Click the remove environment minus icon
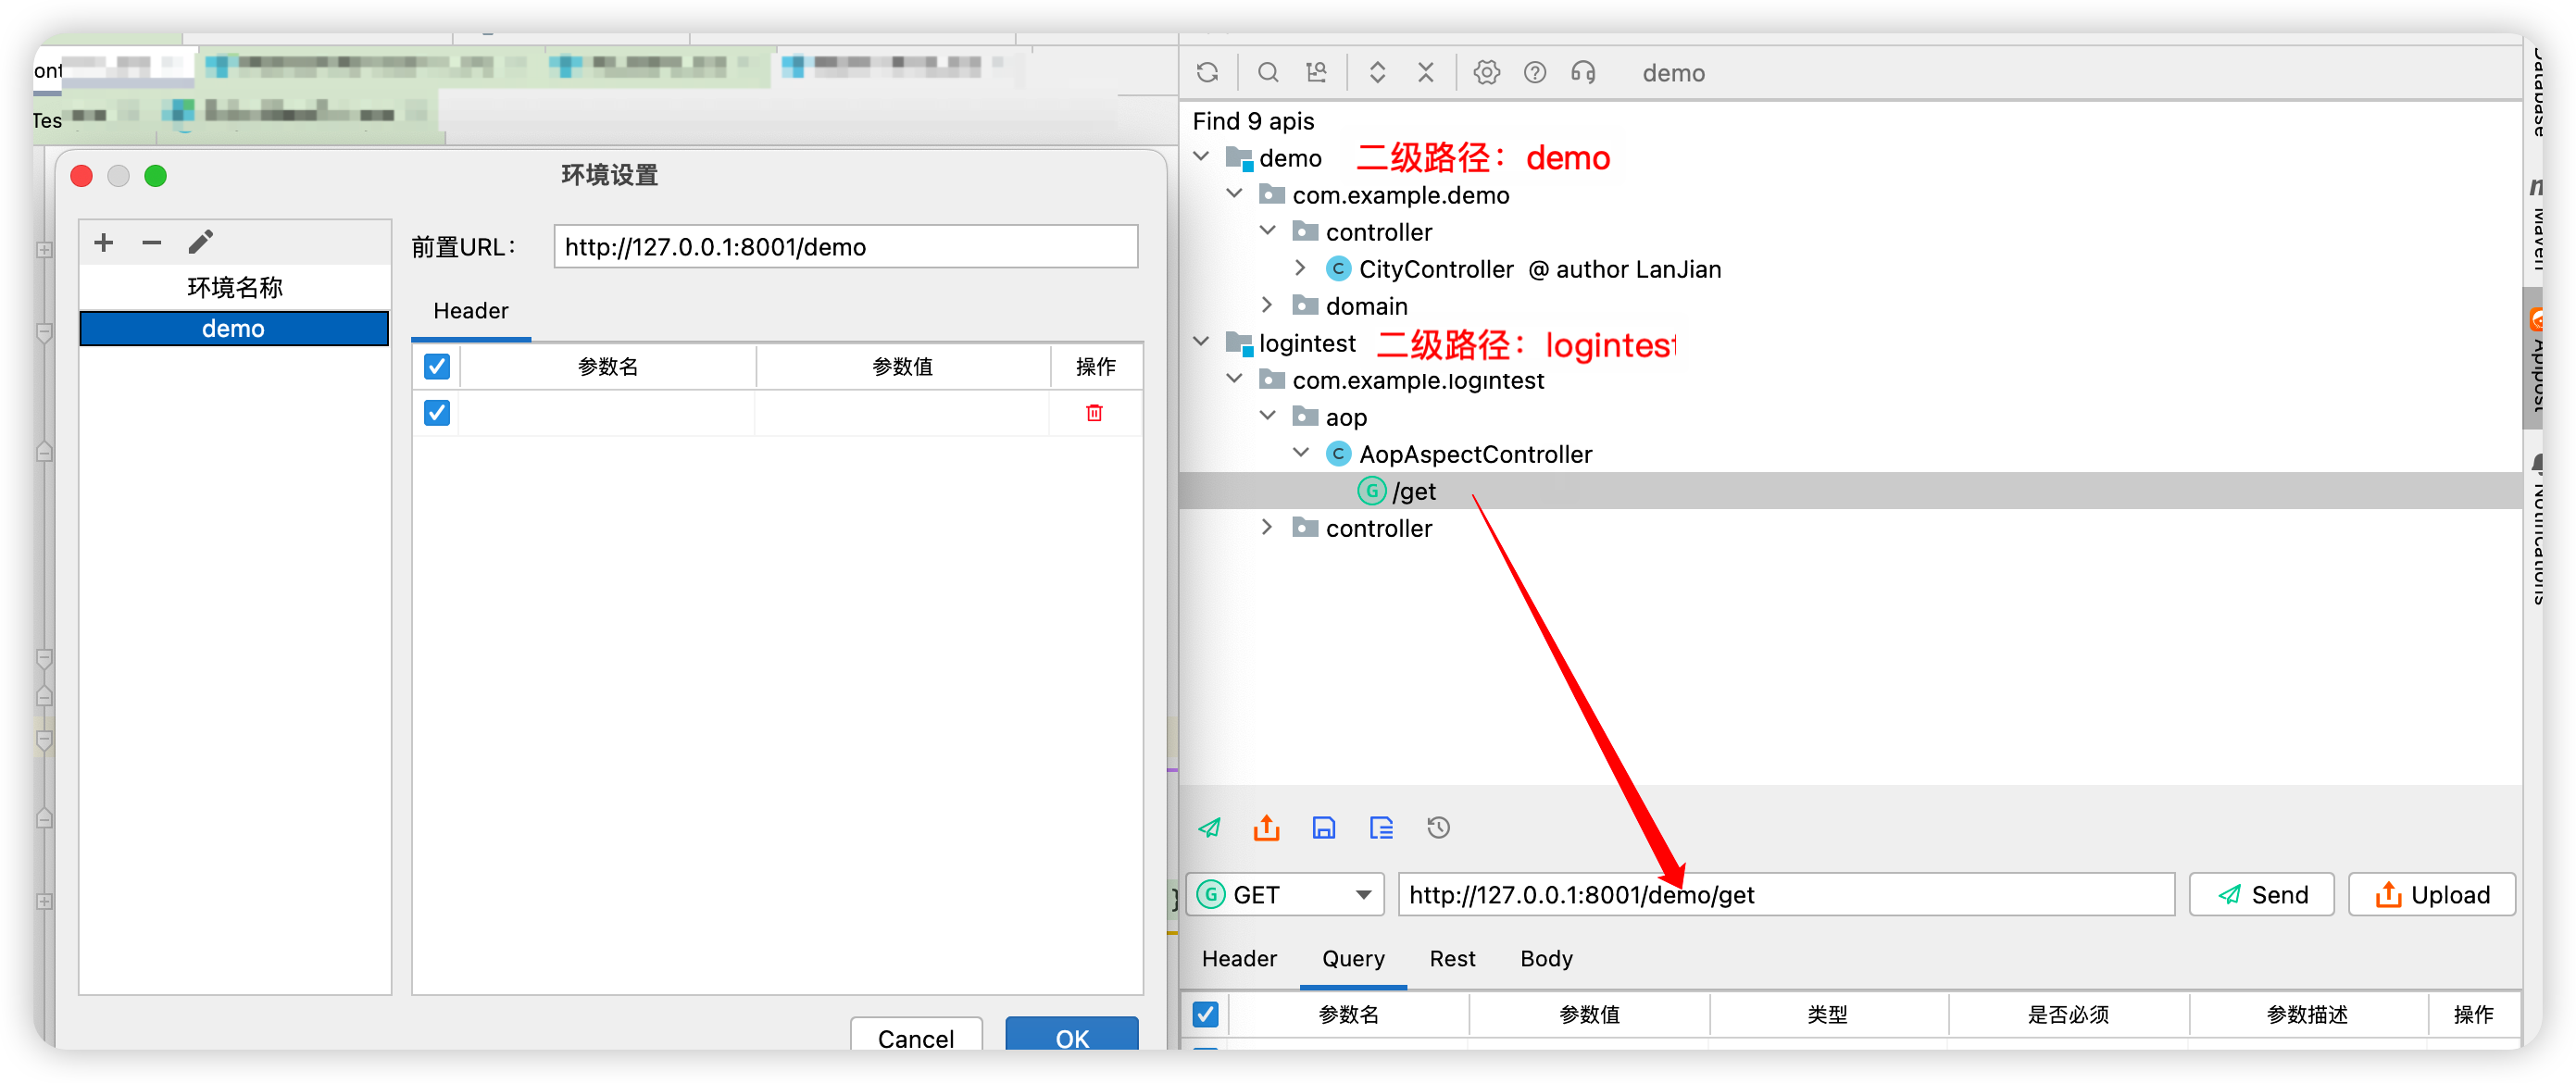 pyautogui.click(x=152, y=242)
